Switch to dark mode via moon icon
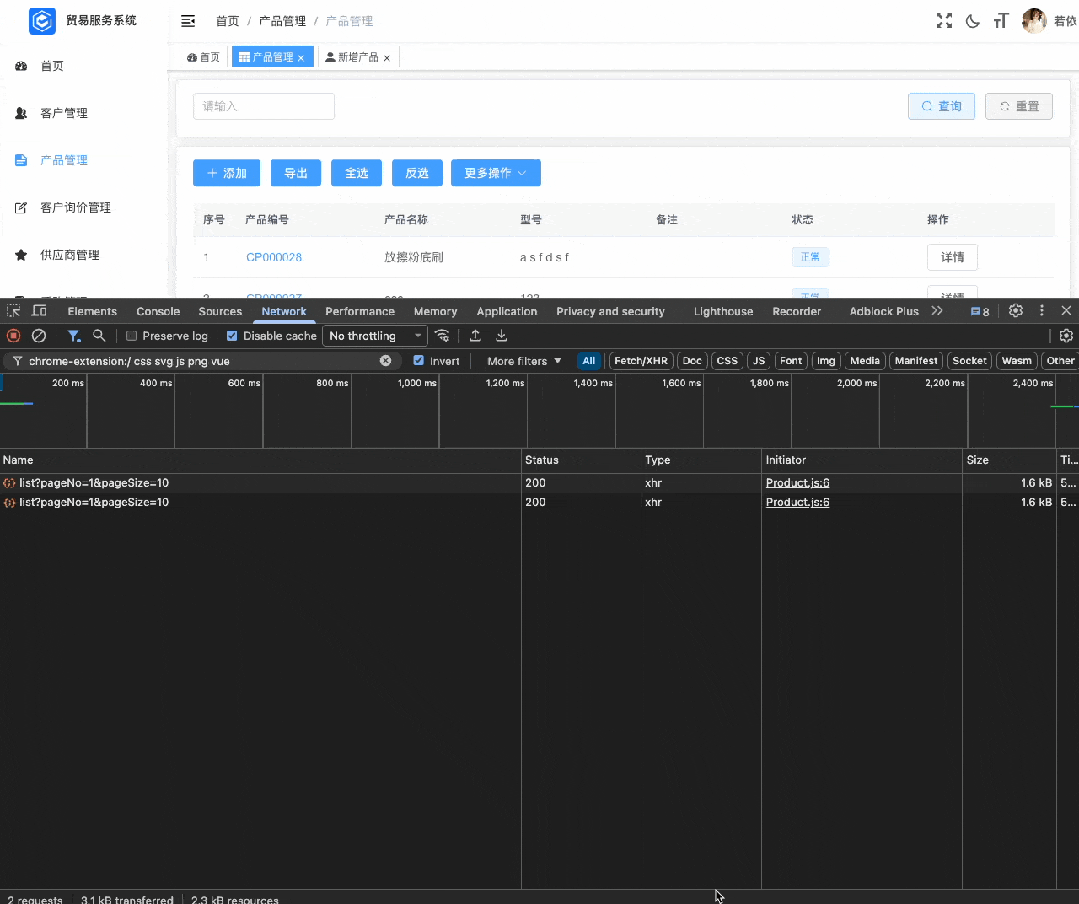 point(972,21)
